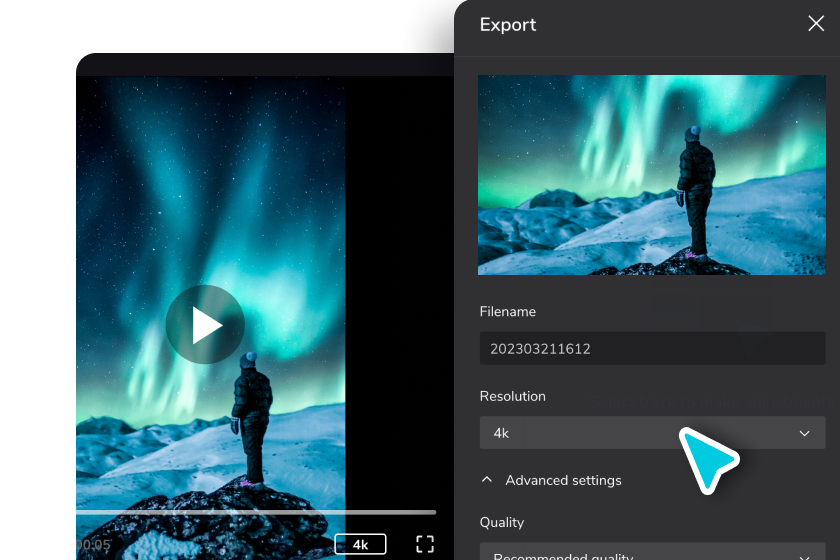Click the video progress bar
Screen dimensions: 840x560
tap(256, 512)
